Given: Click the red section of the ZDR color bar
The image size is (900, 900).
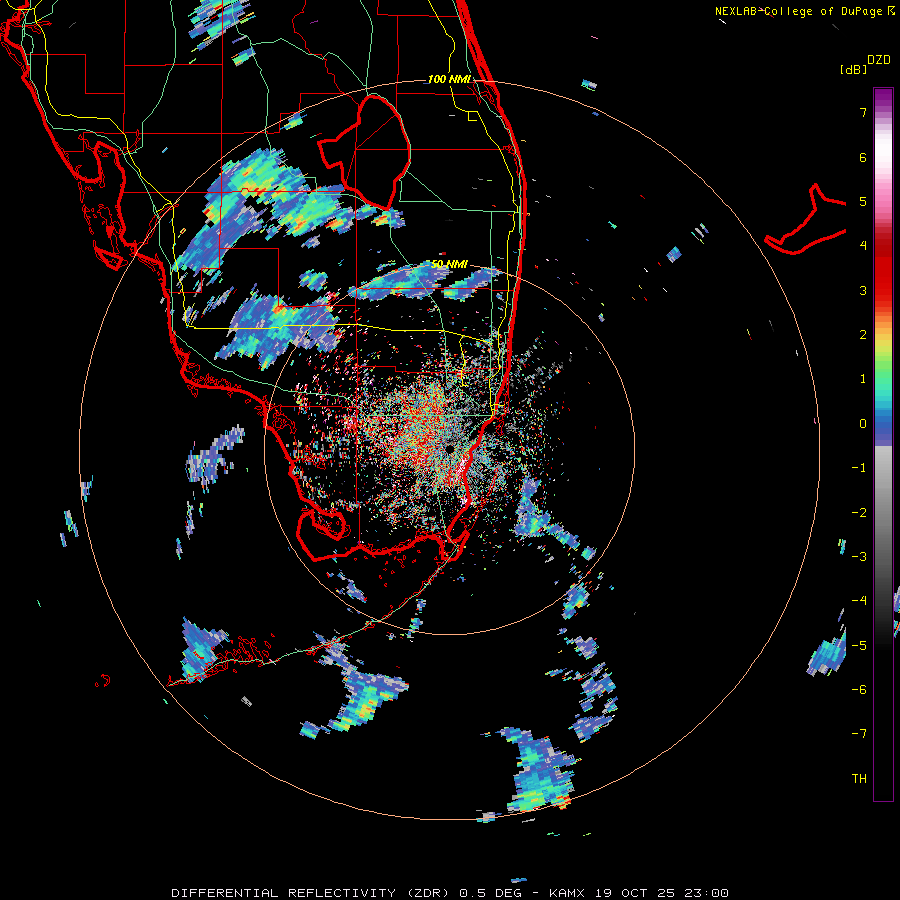Looking at the screenshot, I should (x=883, y=270).
